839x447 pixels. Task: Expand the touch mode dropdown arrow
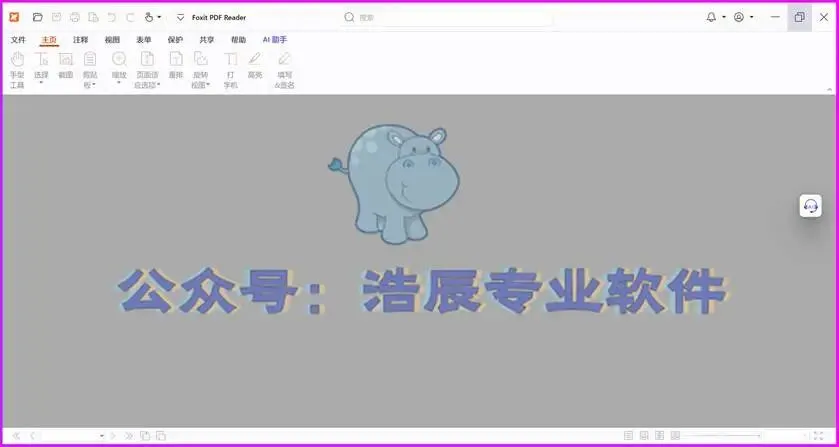tap(159, 17)
